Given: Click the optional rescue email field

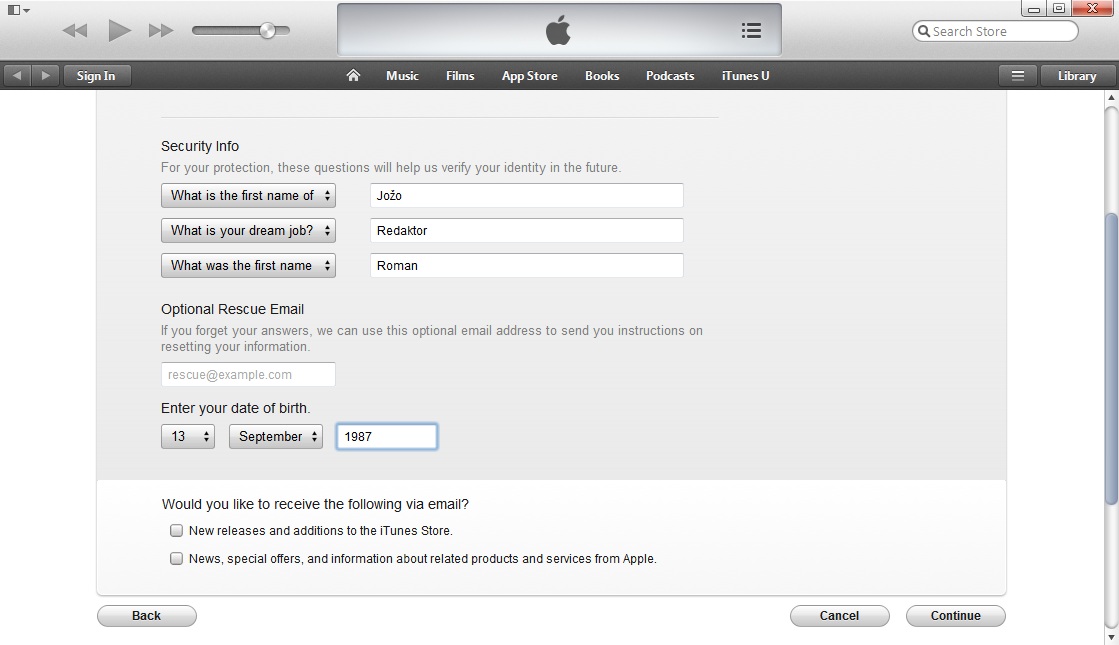Looking at the screenshot, I should point(247,373).
